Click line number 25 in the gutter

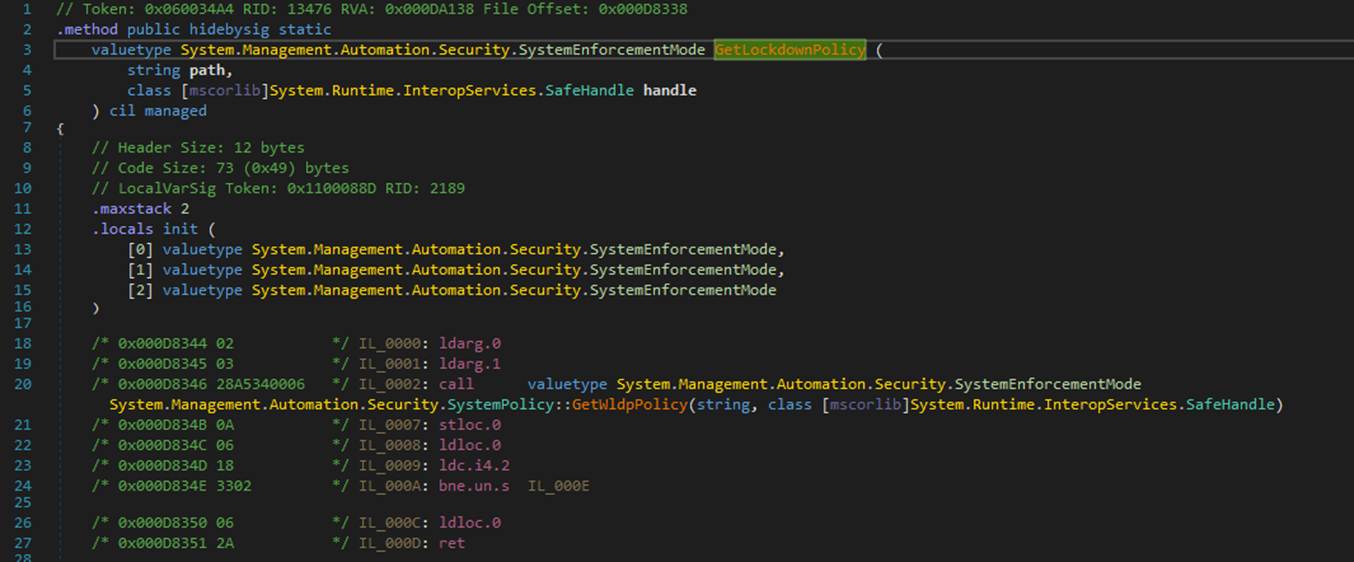click(22, 502)
